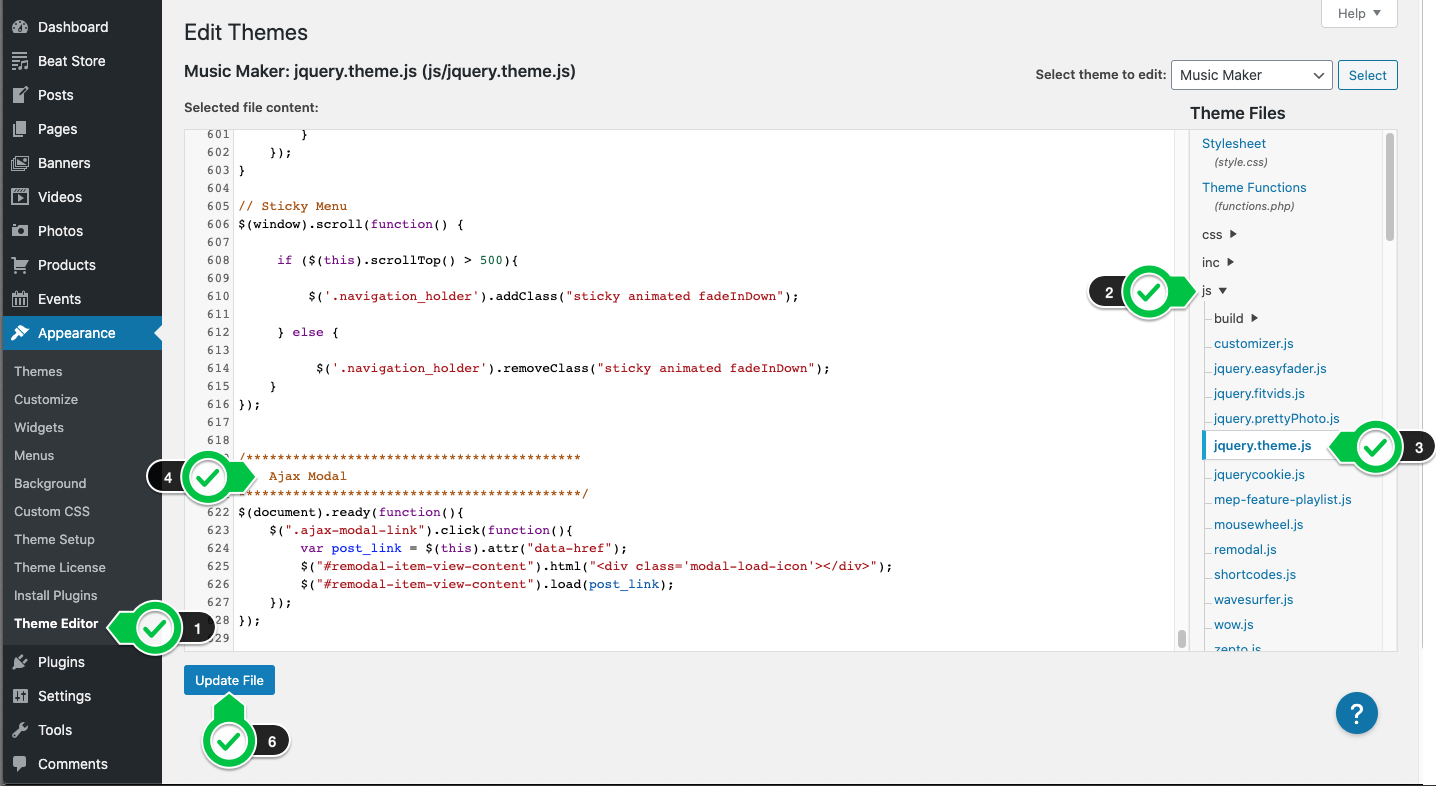Open the Events menu item
The width and height of the screenshot is (1436, 786).
click(59, 299)
